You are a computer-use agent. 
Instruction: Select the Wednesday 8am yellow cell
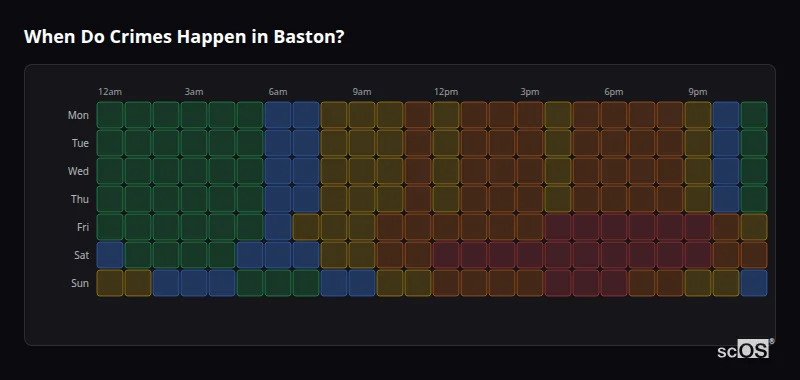(334, 171)
